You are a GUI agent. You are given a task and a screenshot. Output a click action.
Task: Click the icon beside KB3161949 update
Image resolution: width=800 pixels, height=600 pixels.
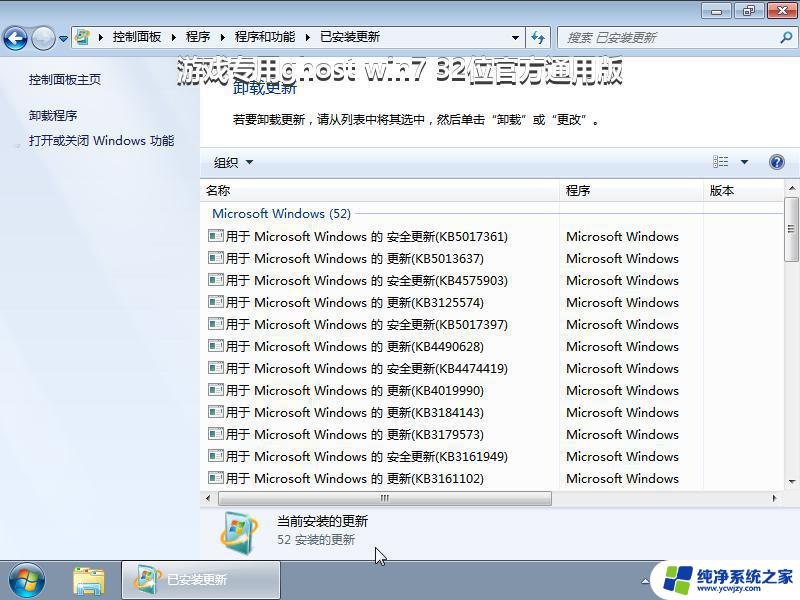[x=216, y=456]
